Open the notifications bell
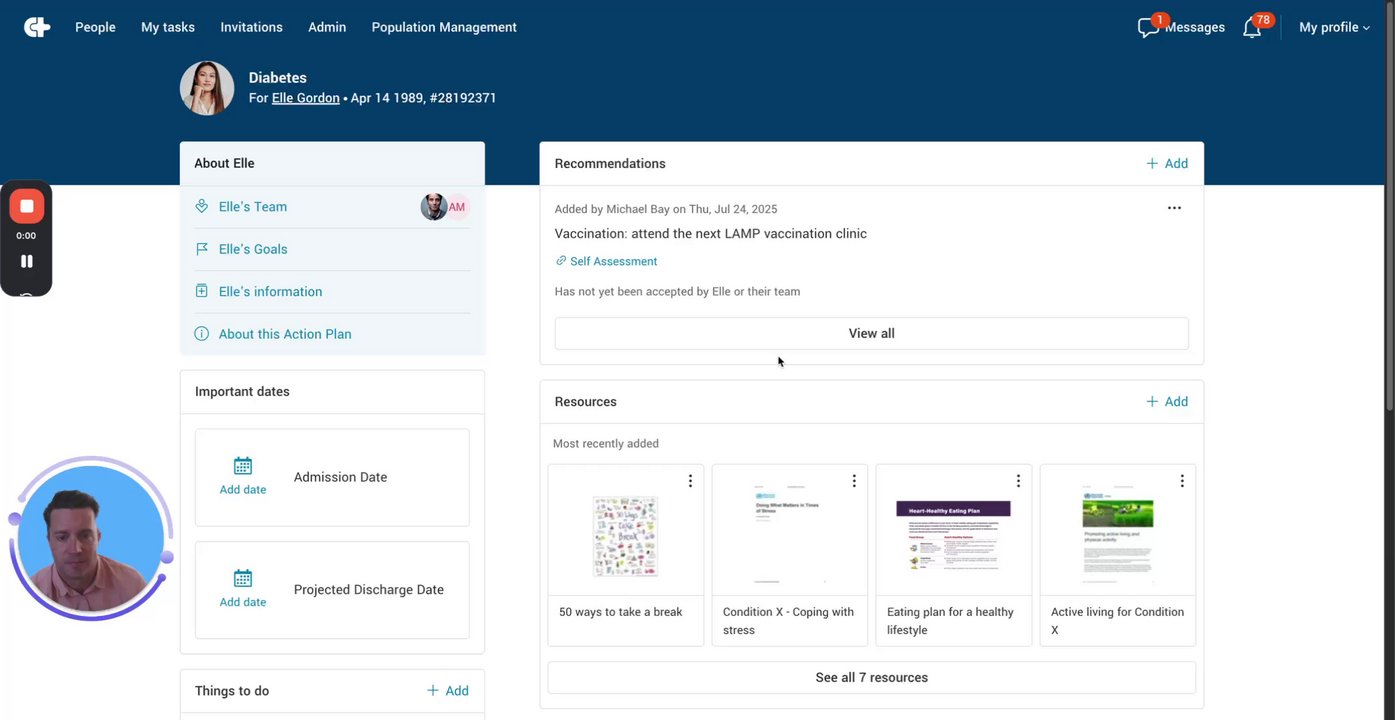Image resolution: width=1395 pixels, height=720 pixels. point(1252,28)
